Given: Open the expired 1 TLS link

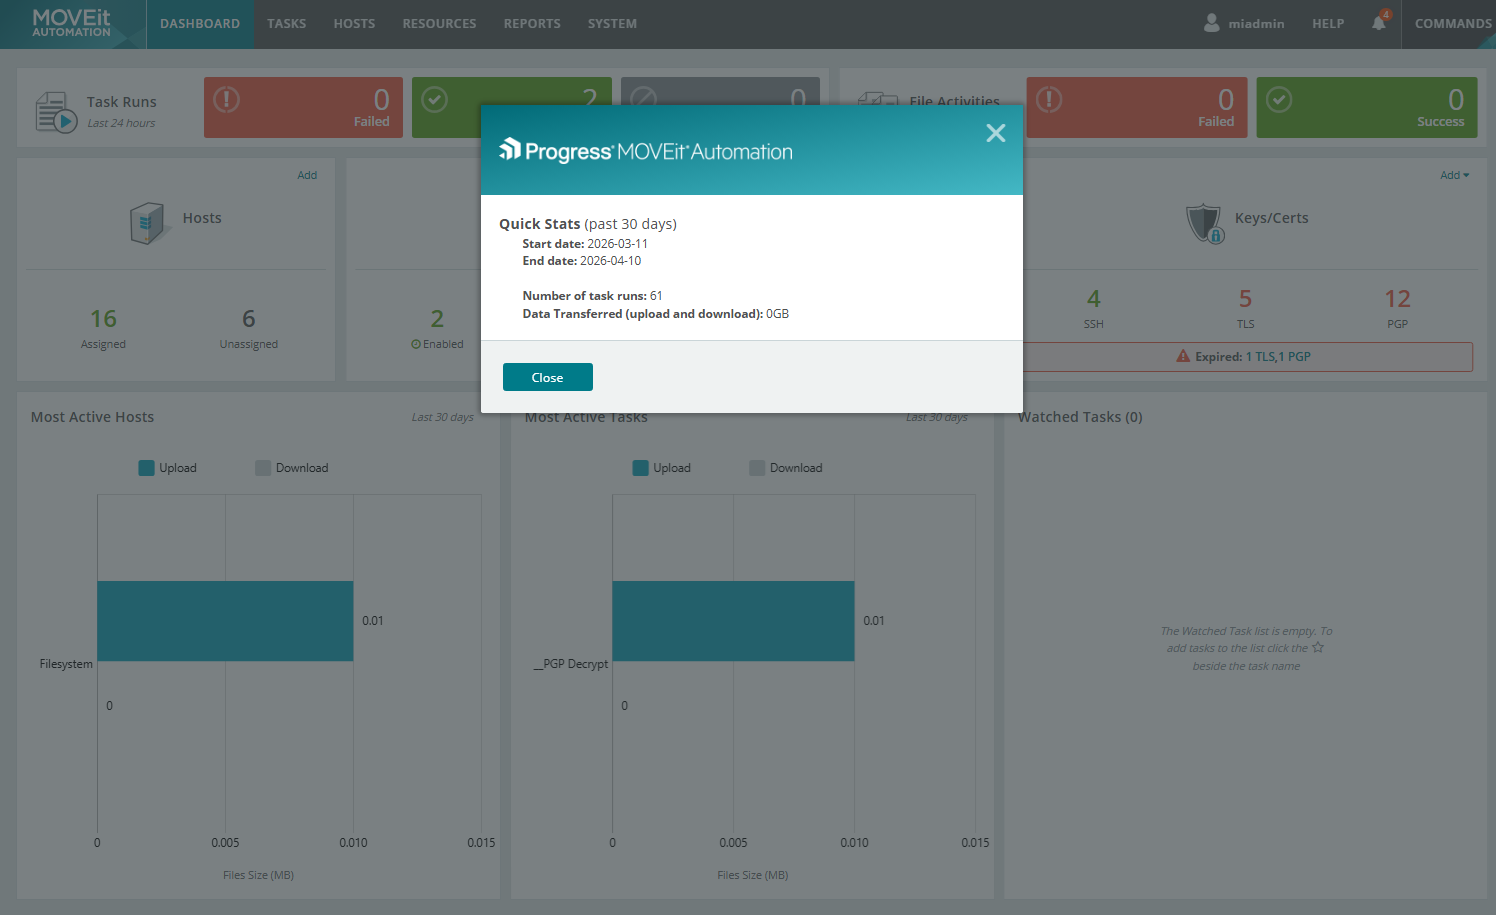Looking at the screenshot, I should (x=1260, y=356).
